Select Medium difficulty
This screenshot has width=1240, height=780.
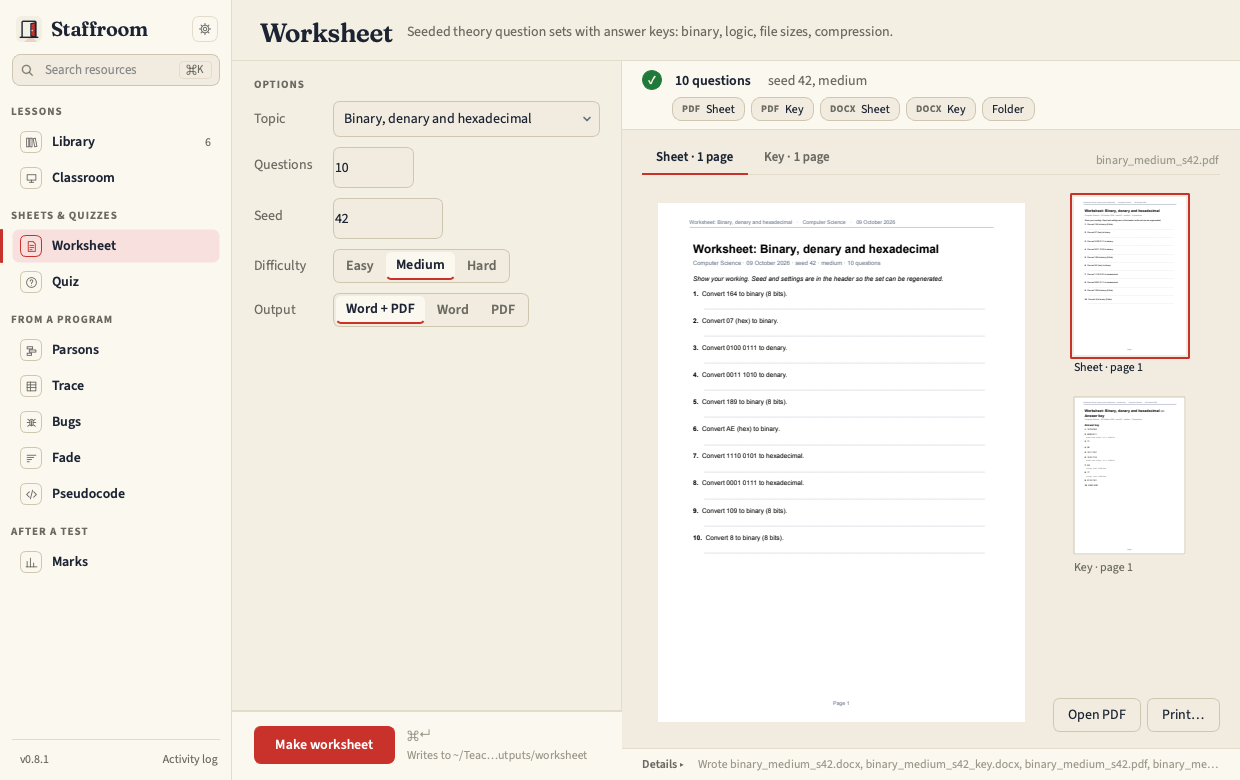click(420, 265)
